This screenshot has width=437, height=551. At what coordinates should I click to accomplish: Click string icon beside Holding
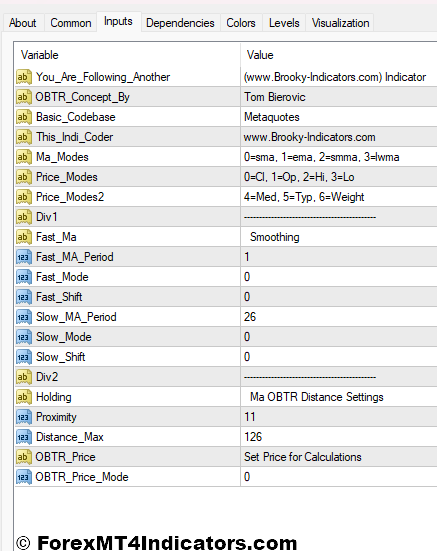pos(24,397)
